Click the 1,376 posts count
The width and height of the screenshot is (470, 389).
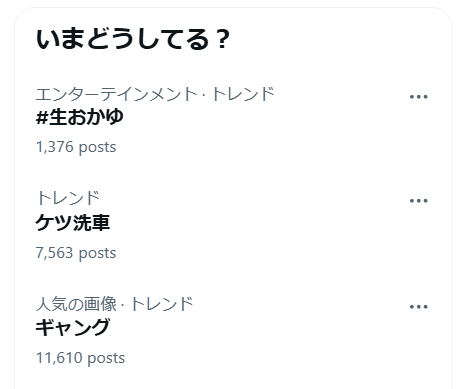pyautogui.click(x=76, y=147)
